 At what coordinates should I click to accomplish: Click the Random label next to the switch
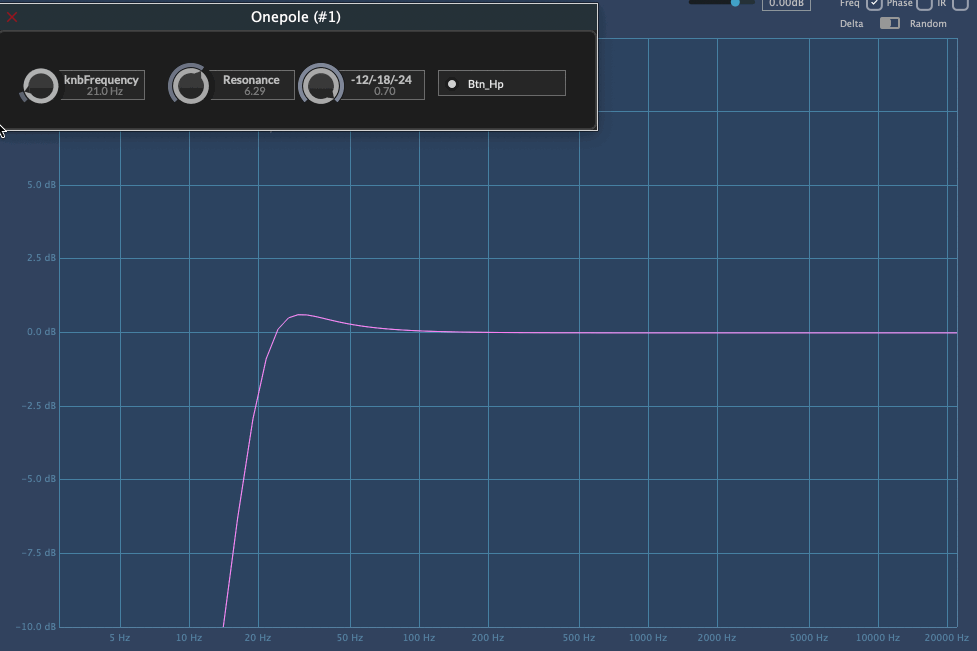click(928, 24)
